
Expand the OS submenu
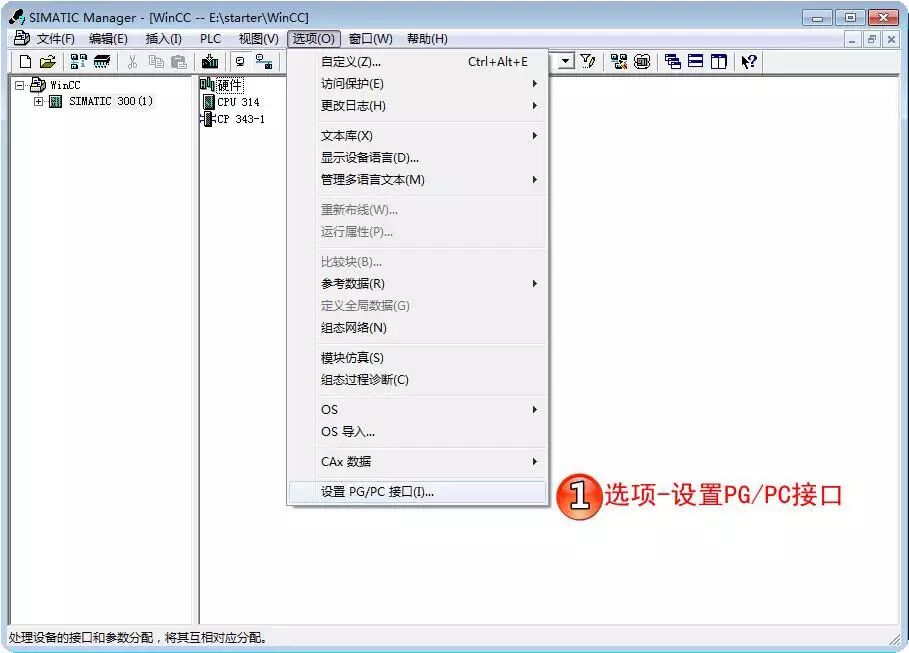[417, 409]
